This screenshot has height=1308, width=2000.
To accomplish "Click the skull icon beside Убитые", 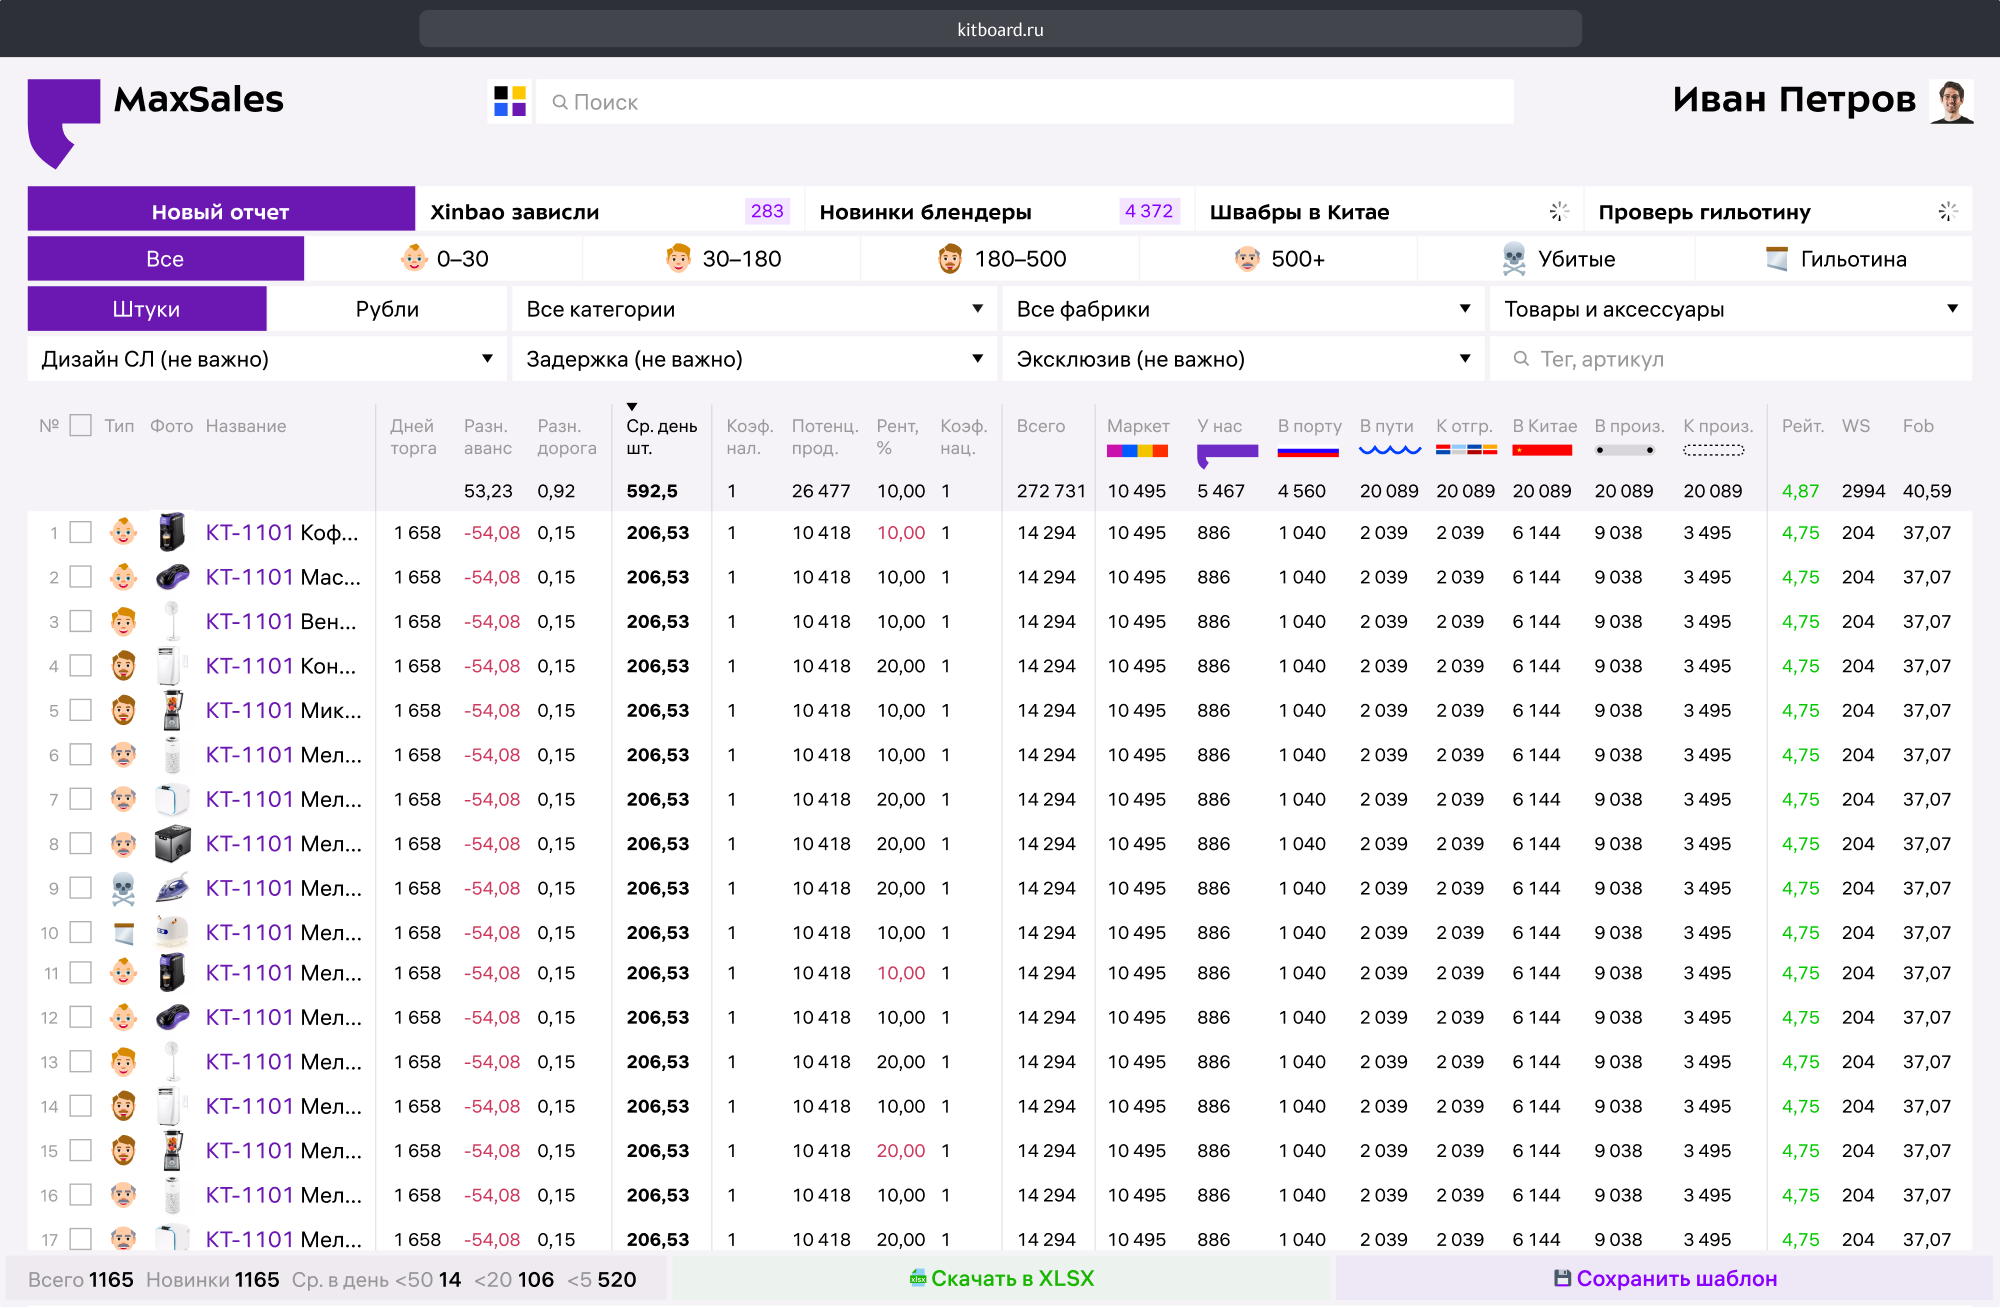I will (x=1514, y=259).
